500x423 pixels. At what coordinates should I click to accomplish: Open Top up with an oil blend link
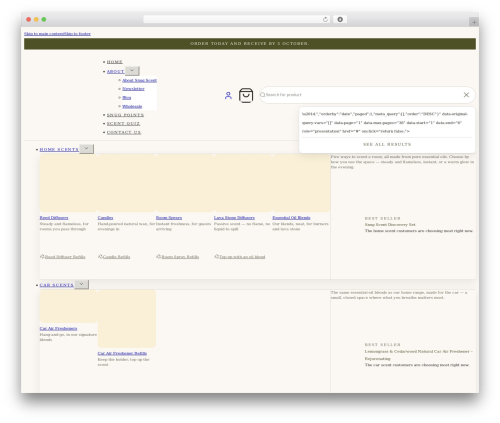[x=242, y=257]
